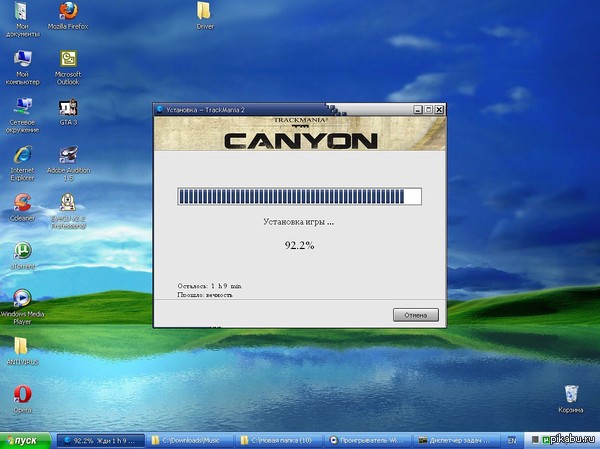Open My Computer desktop icon
Screen dimensions: 600x449
[x=22, y=67]
